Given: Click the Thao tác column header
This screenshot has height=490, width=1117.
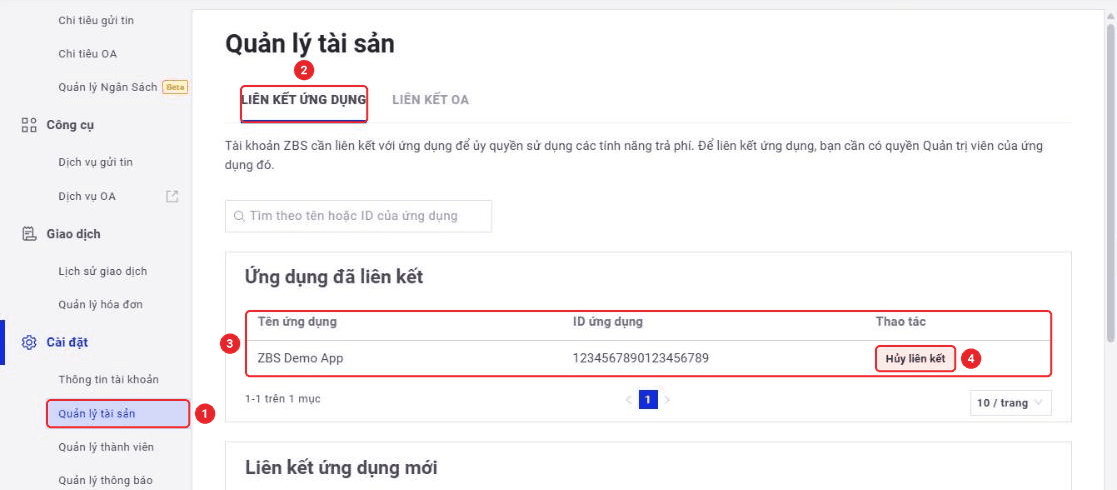Looking at the screenshot, I should [x=900, y=322].
